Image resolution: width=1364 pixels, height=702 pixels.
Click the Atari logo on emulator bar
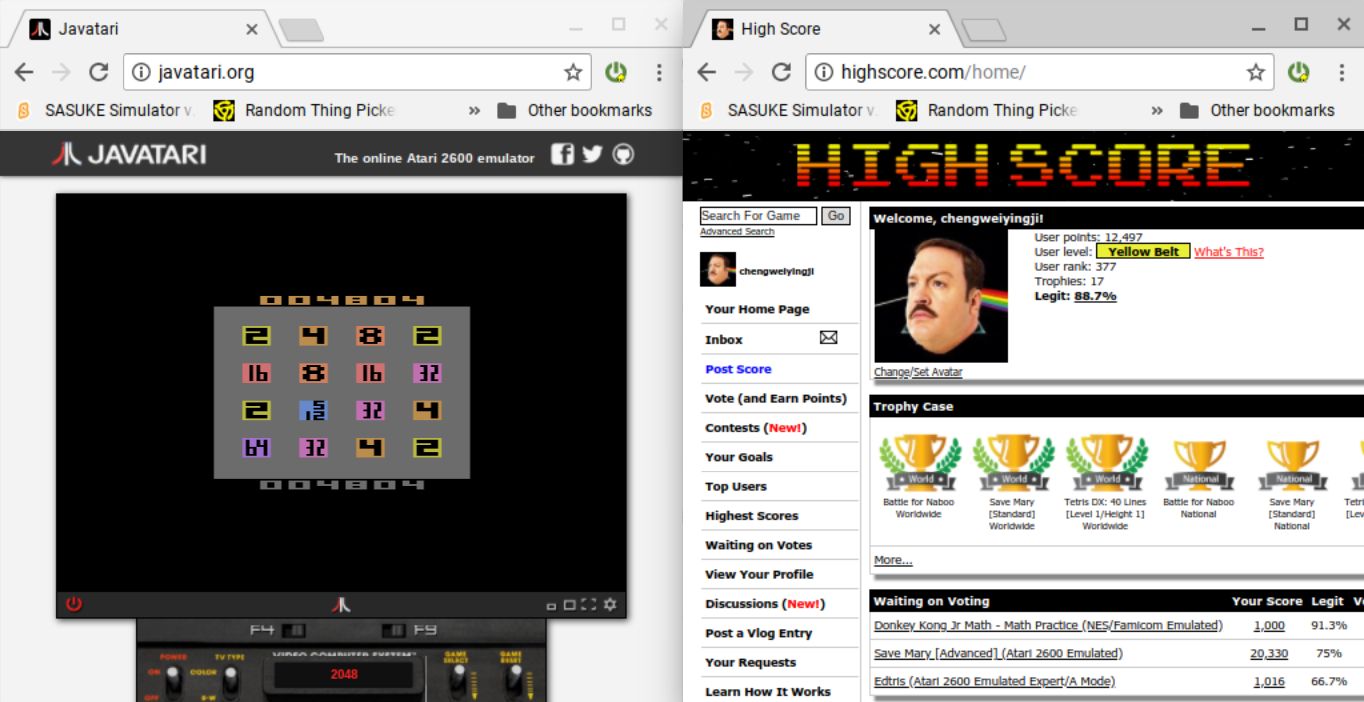342,604
